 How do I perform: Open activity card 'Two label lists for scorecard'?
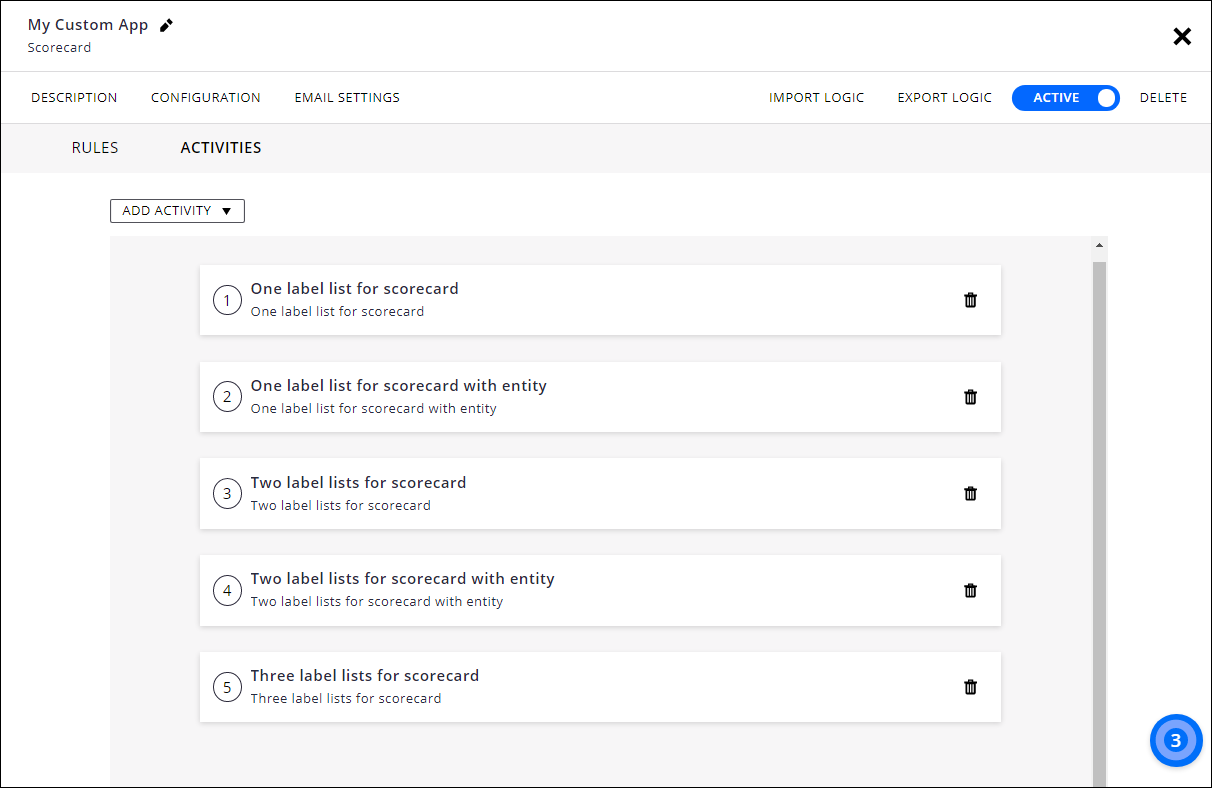[600, 493]
